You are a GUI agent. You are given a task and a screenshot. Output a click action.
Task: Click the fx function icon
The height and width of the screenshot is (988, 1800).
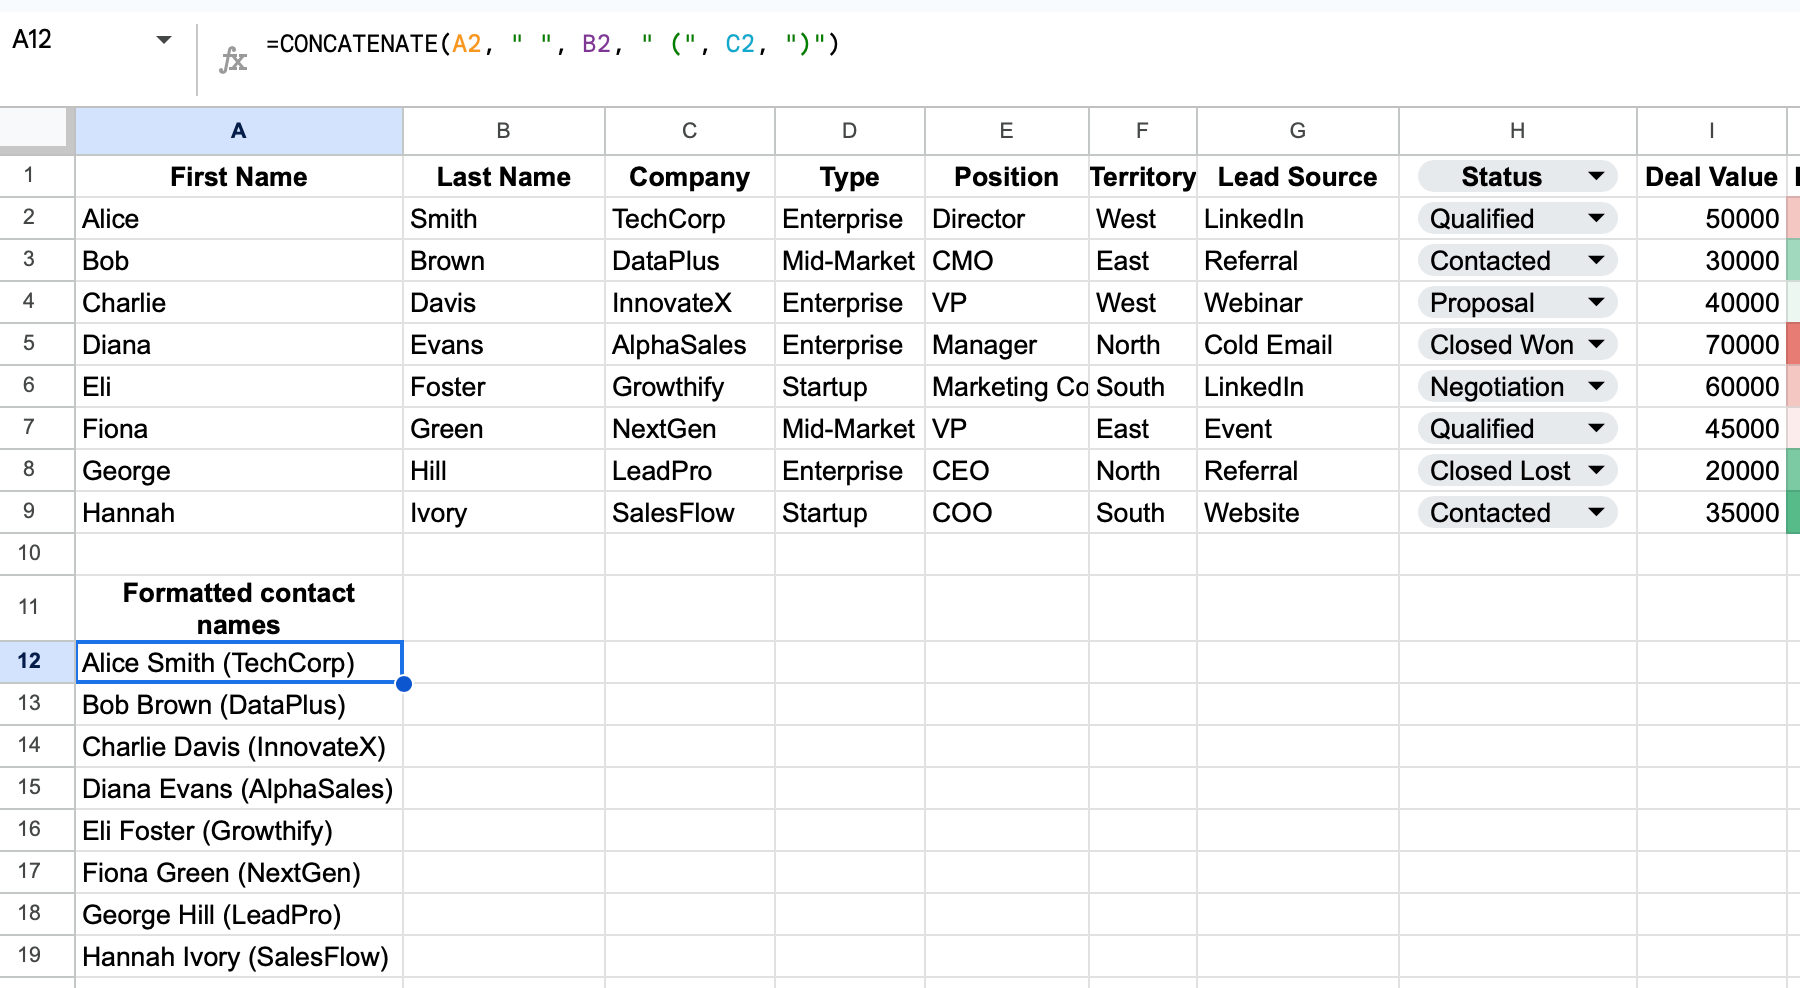[232, 60]
